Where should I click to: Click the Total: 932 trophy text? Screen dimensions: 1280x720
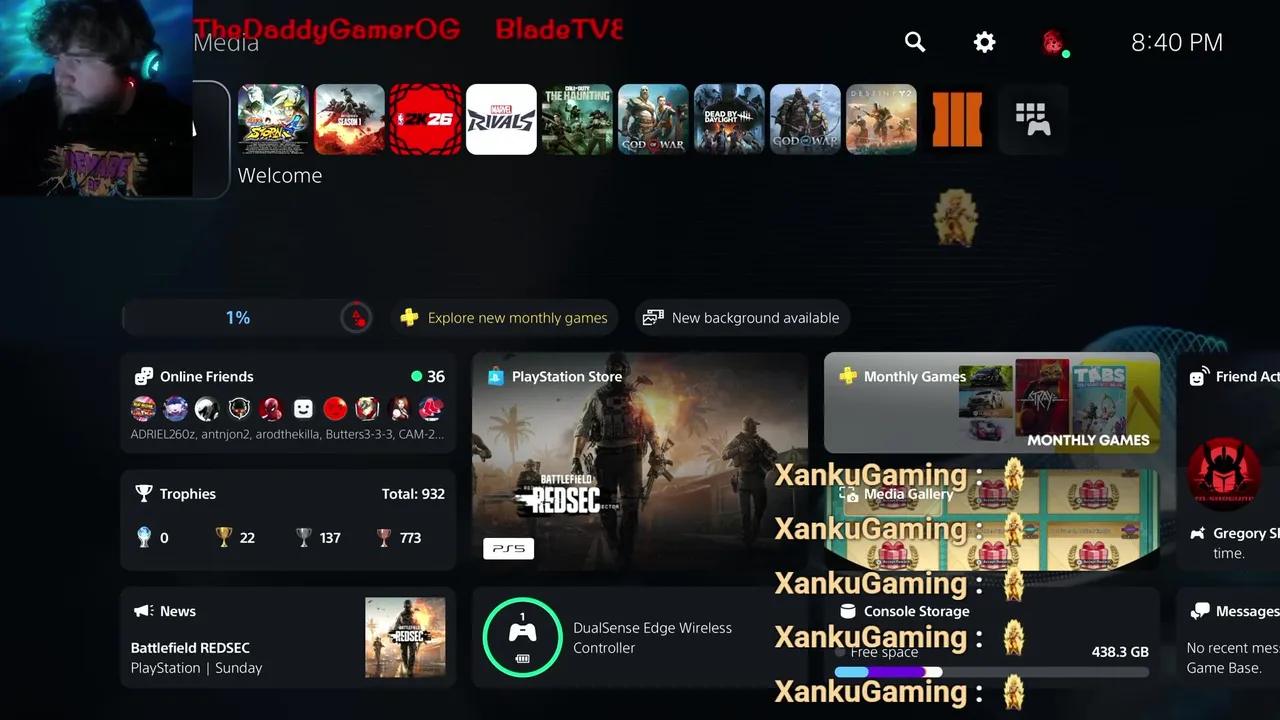coord(413,494)
